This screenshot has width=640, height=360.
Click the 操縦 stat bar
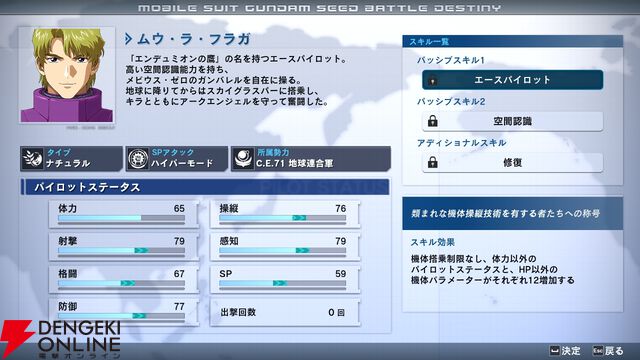pyautogui.click(x=282, y=218)
